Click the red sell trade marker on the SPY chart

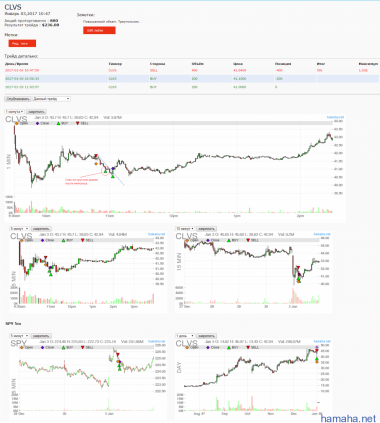[118, 355]
